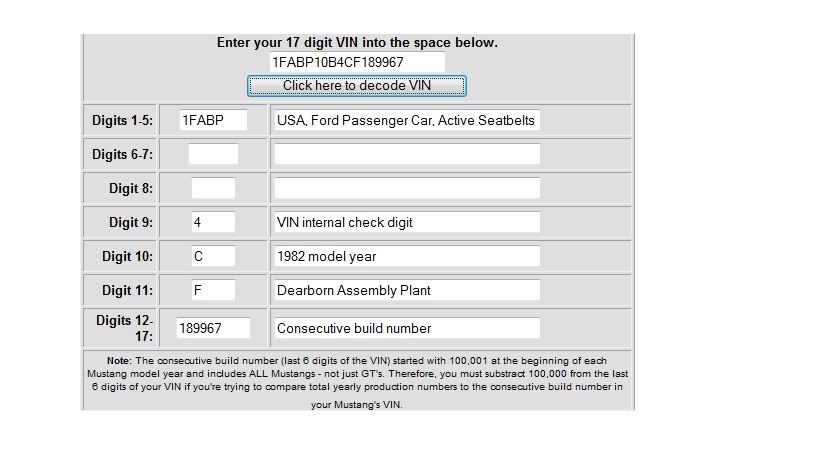This screenshot has height=460, width=819.
Task: Focus the empty Digits 6-7 code field
Action: [213, 154]
